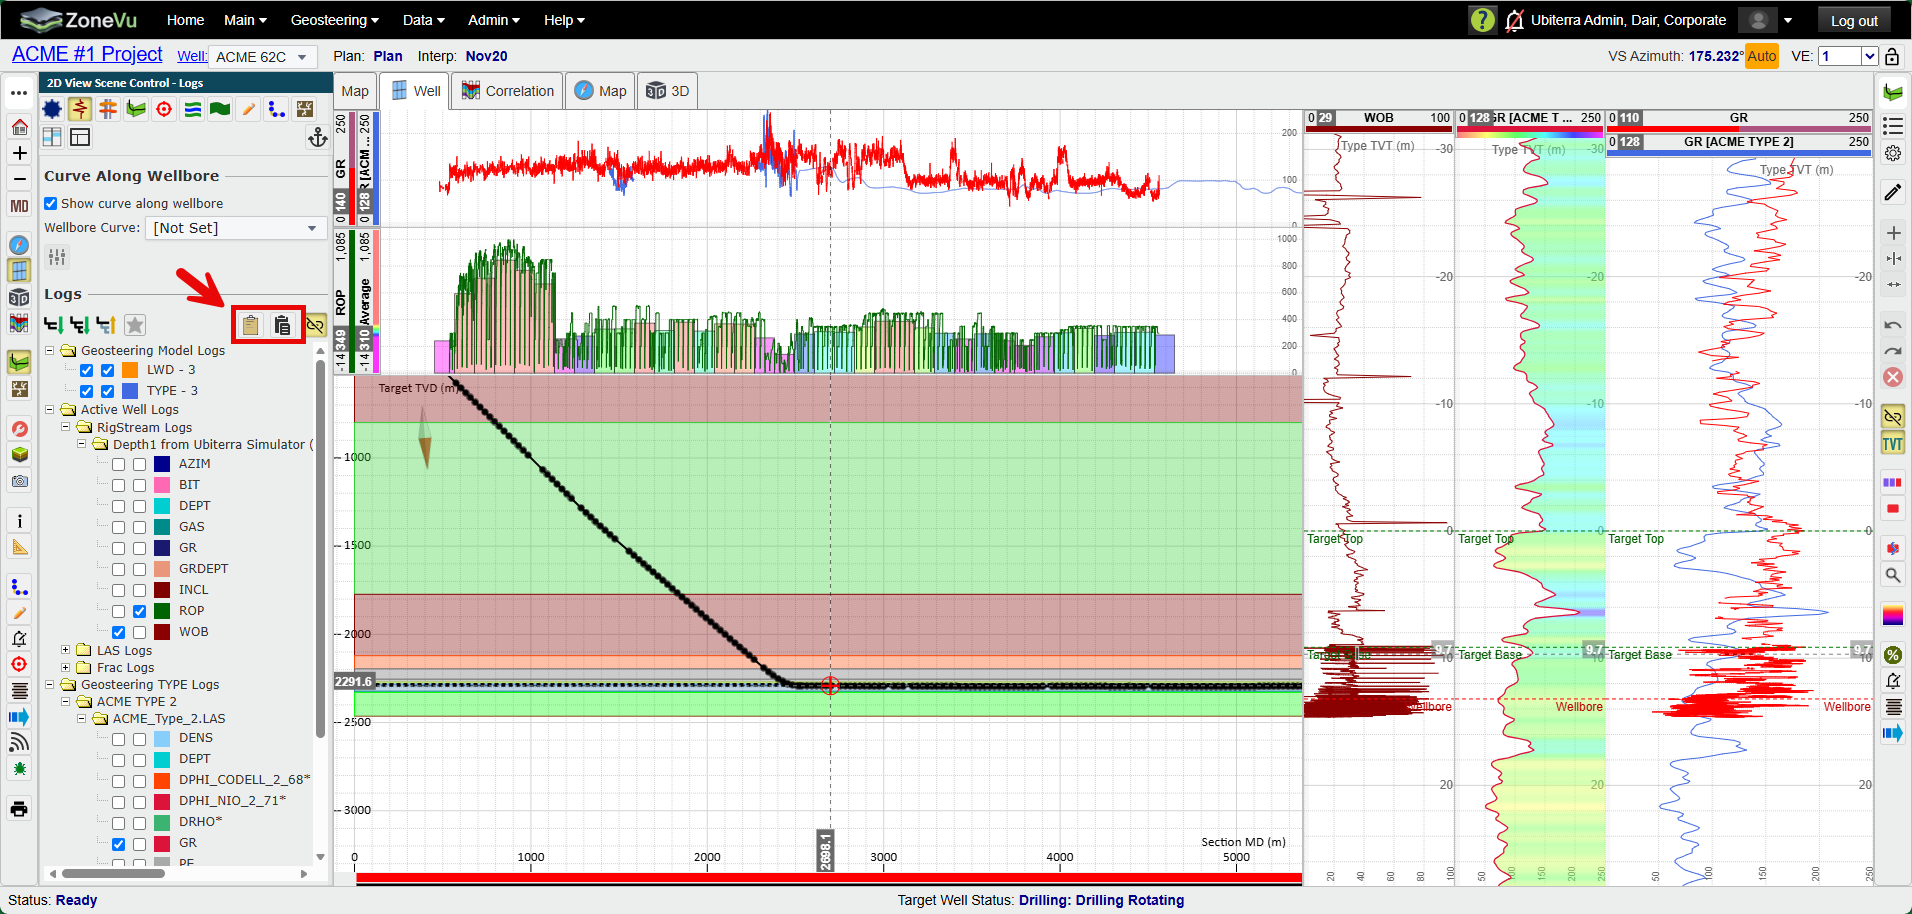
Task: Open the Wellbore Curve dropdown
Action: pyautogui.click(x=236, y=228)
